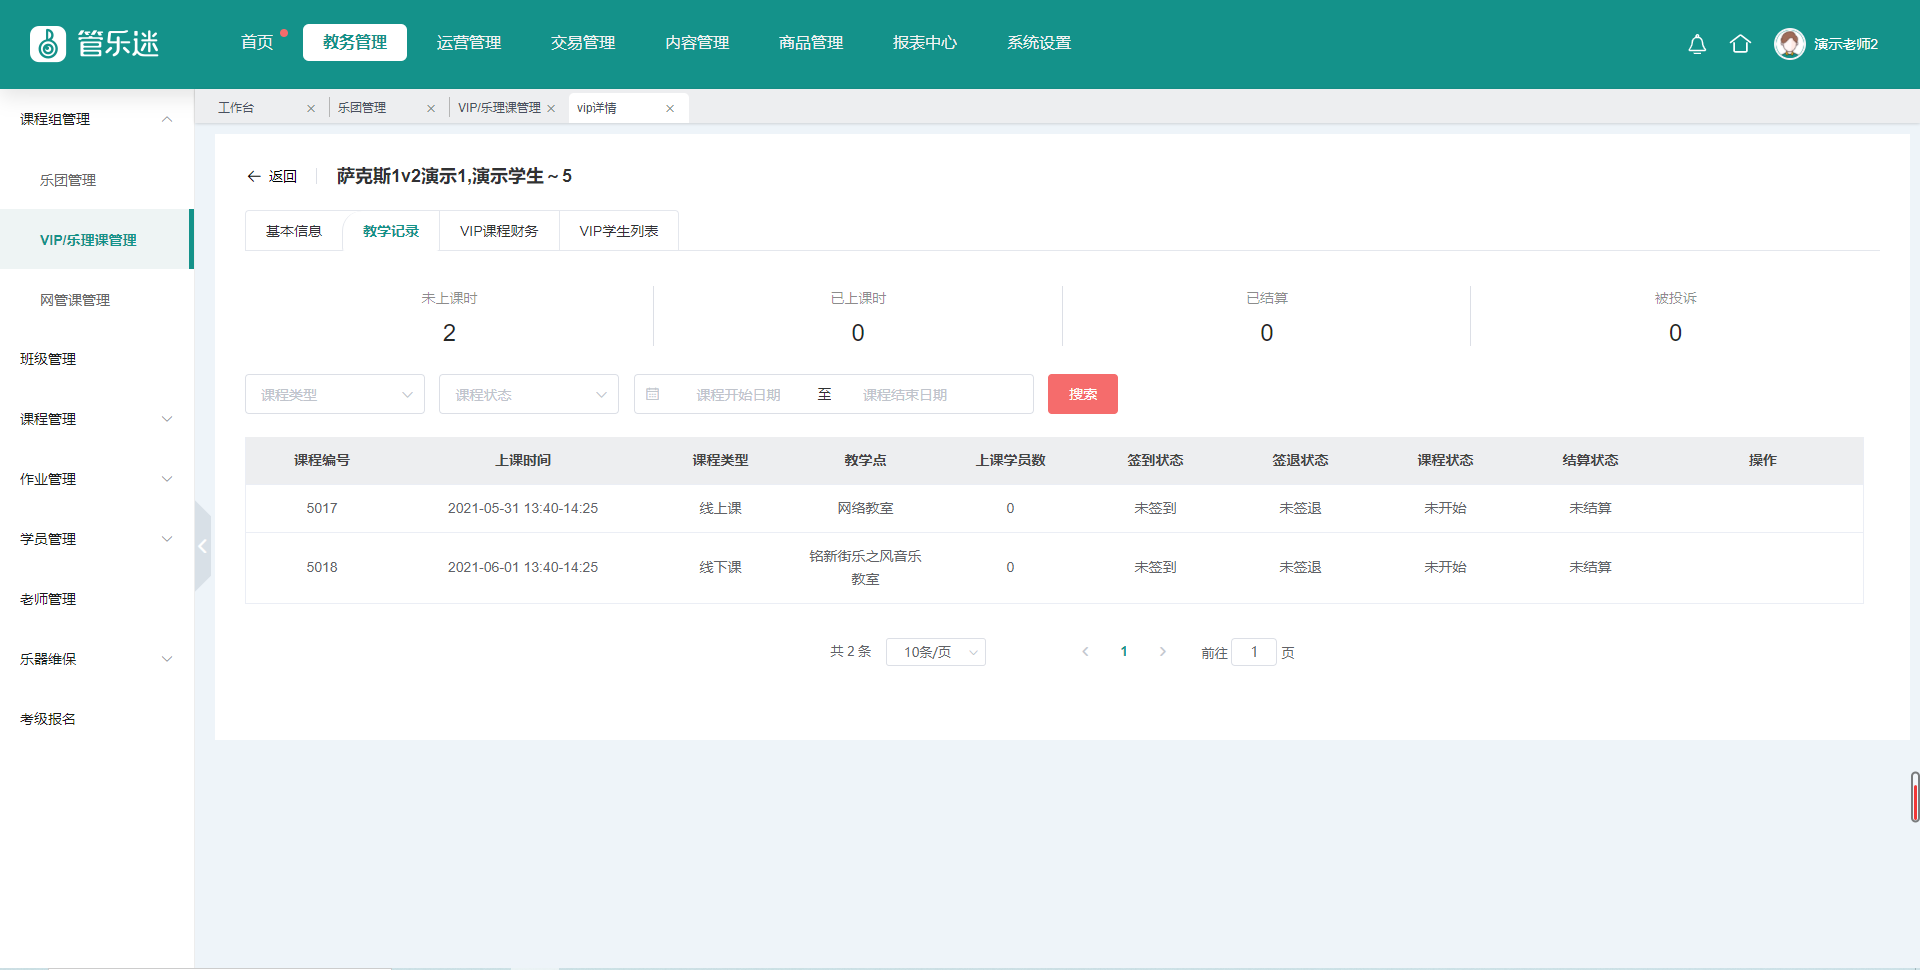1920x970 pixels.
Task: Change the 10条/页 page size
Action: coord(935,652)
